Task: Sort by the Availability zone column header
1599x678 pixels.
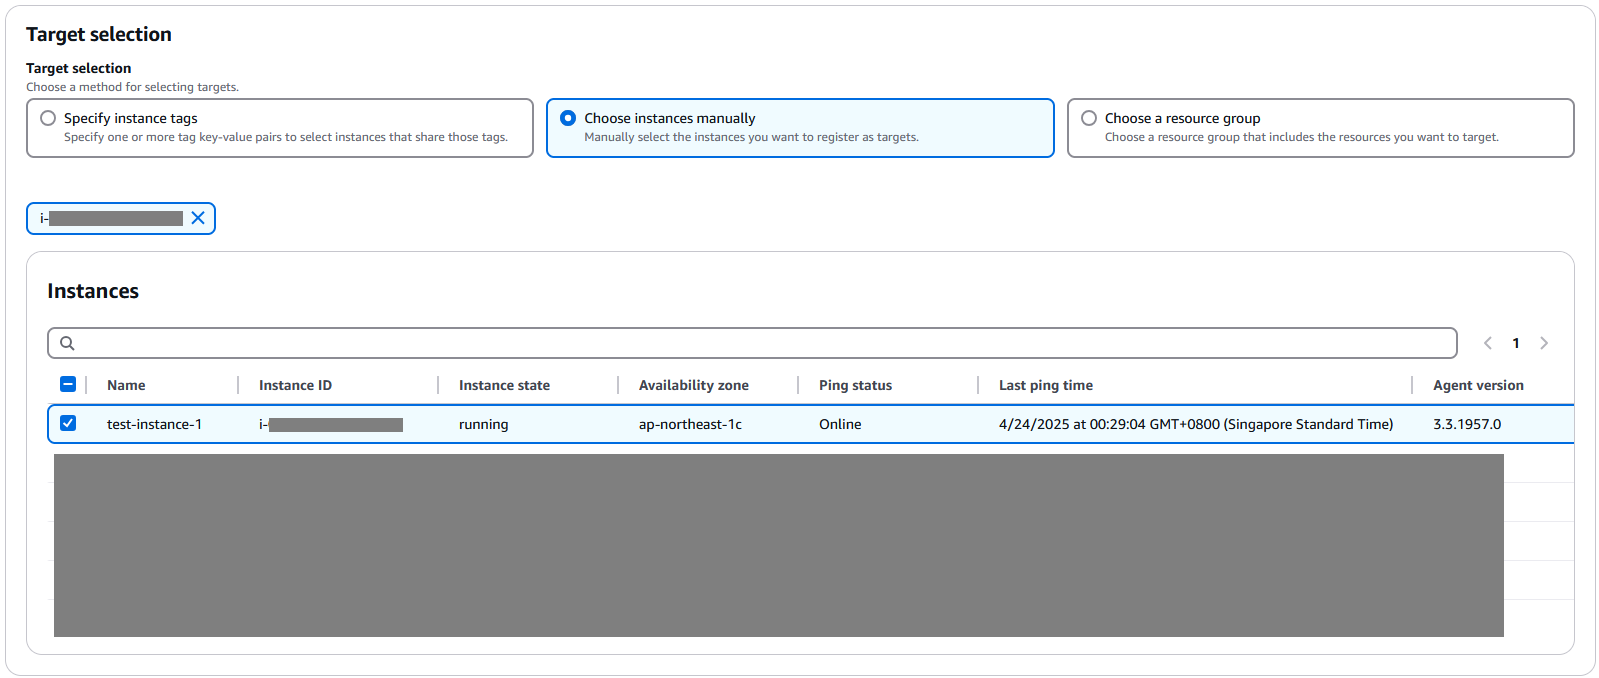Action: (x=694, y=385)
